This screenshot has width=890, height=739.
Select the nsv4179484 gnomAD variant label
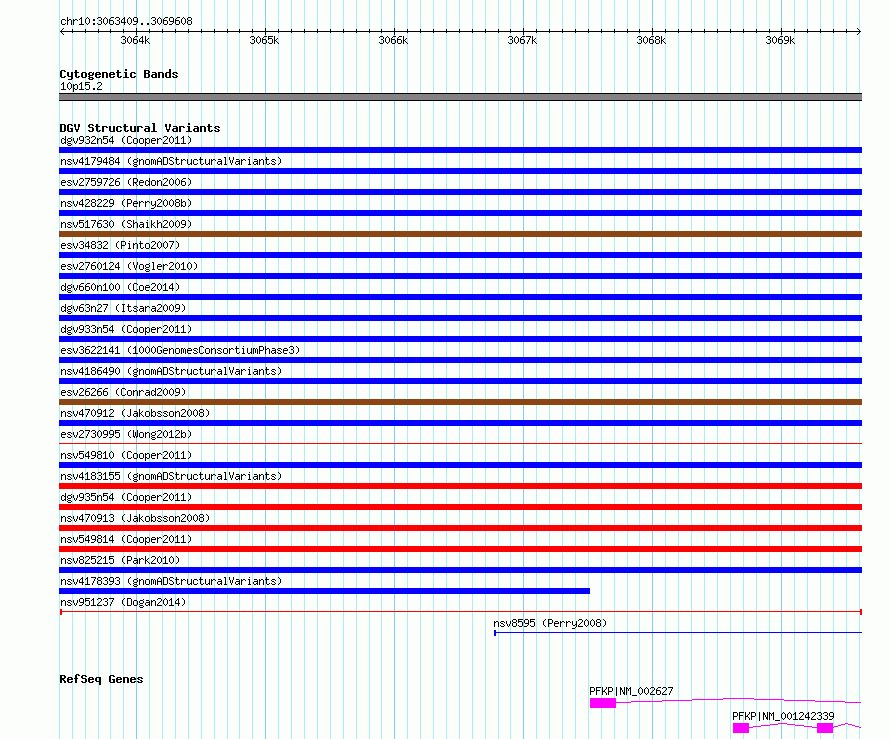171,161
